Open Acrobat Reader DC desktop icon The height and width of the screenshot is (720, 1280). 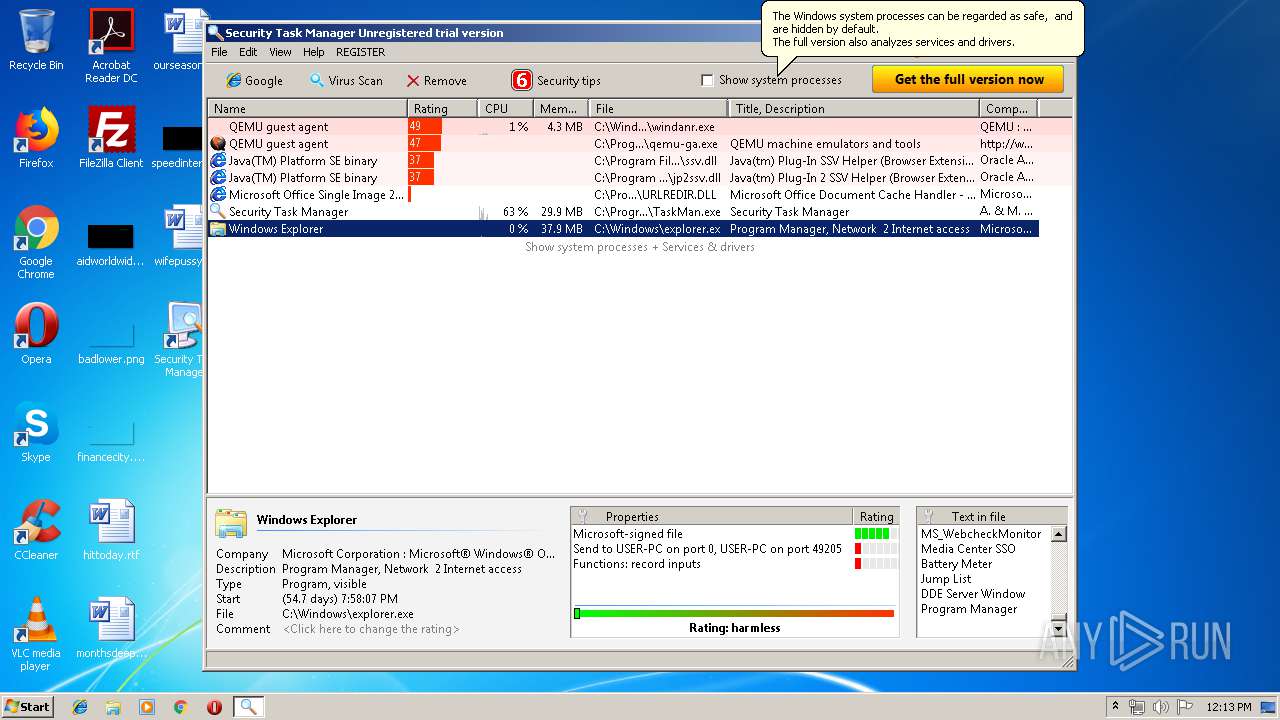click(x=111, y=46)
